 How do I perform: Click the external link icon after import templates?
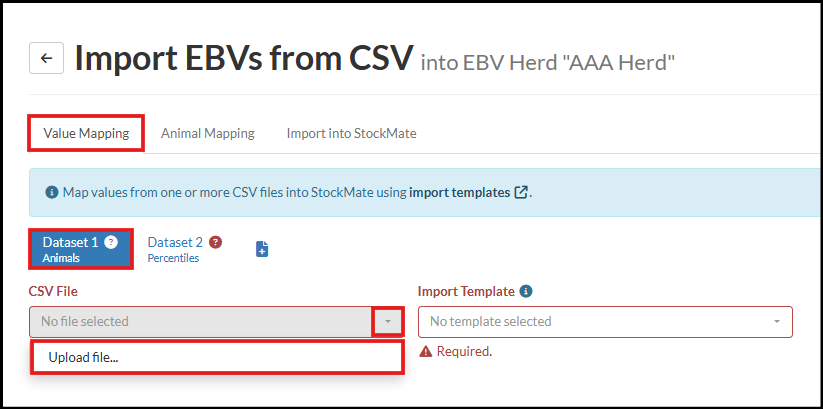[x=521, y=192]
